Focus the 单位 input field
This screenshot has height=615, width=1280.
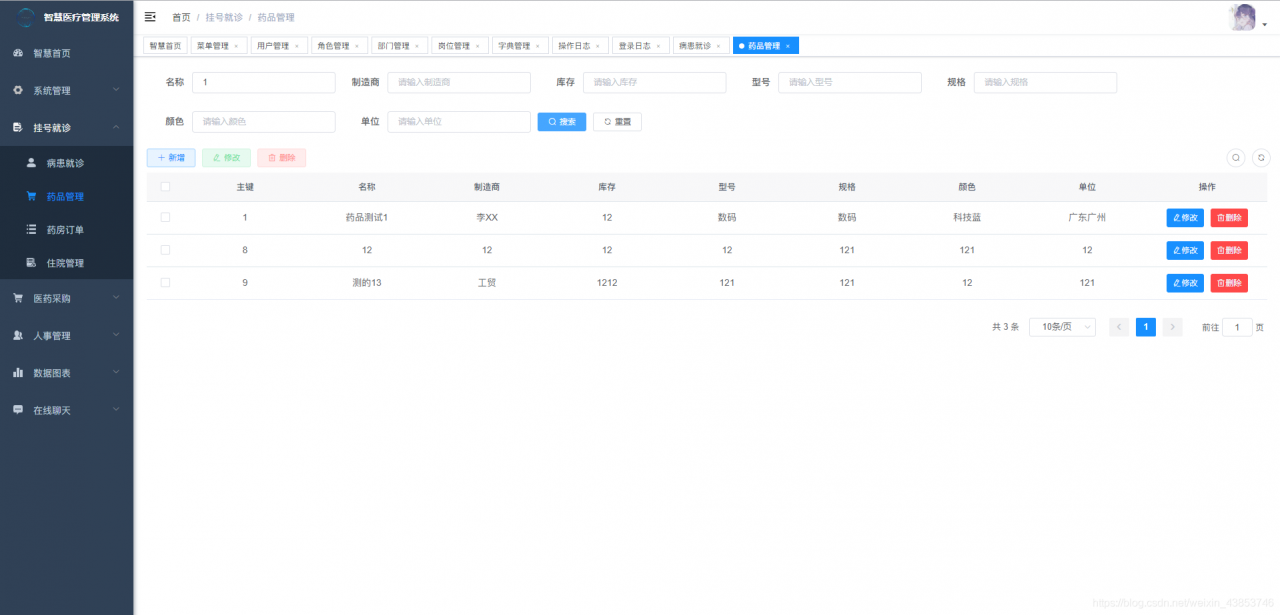[459, 121]
